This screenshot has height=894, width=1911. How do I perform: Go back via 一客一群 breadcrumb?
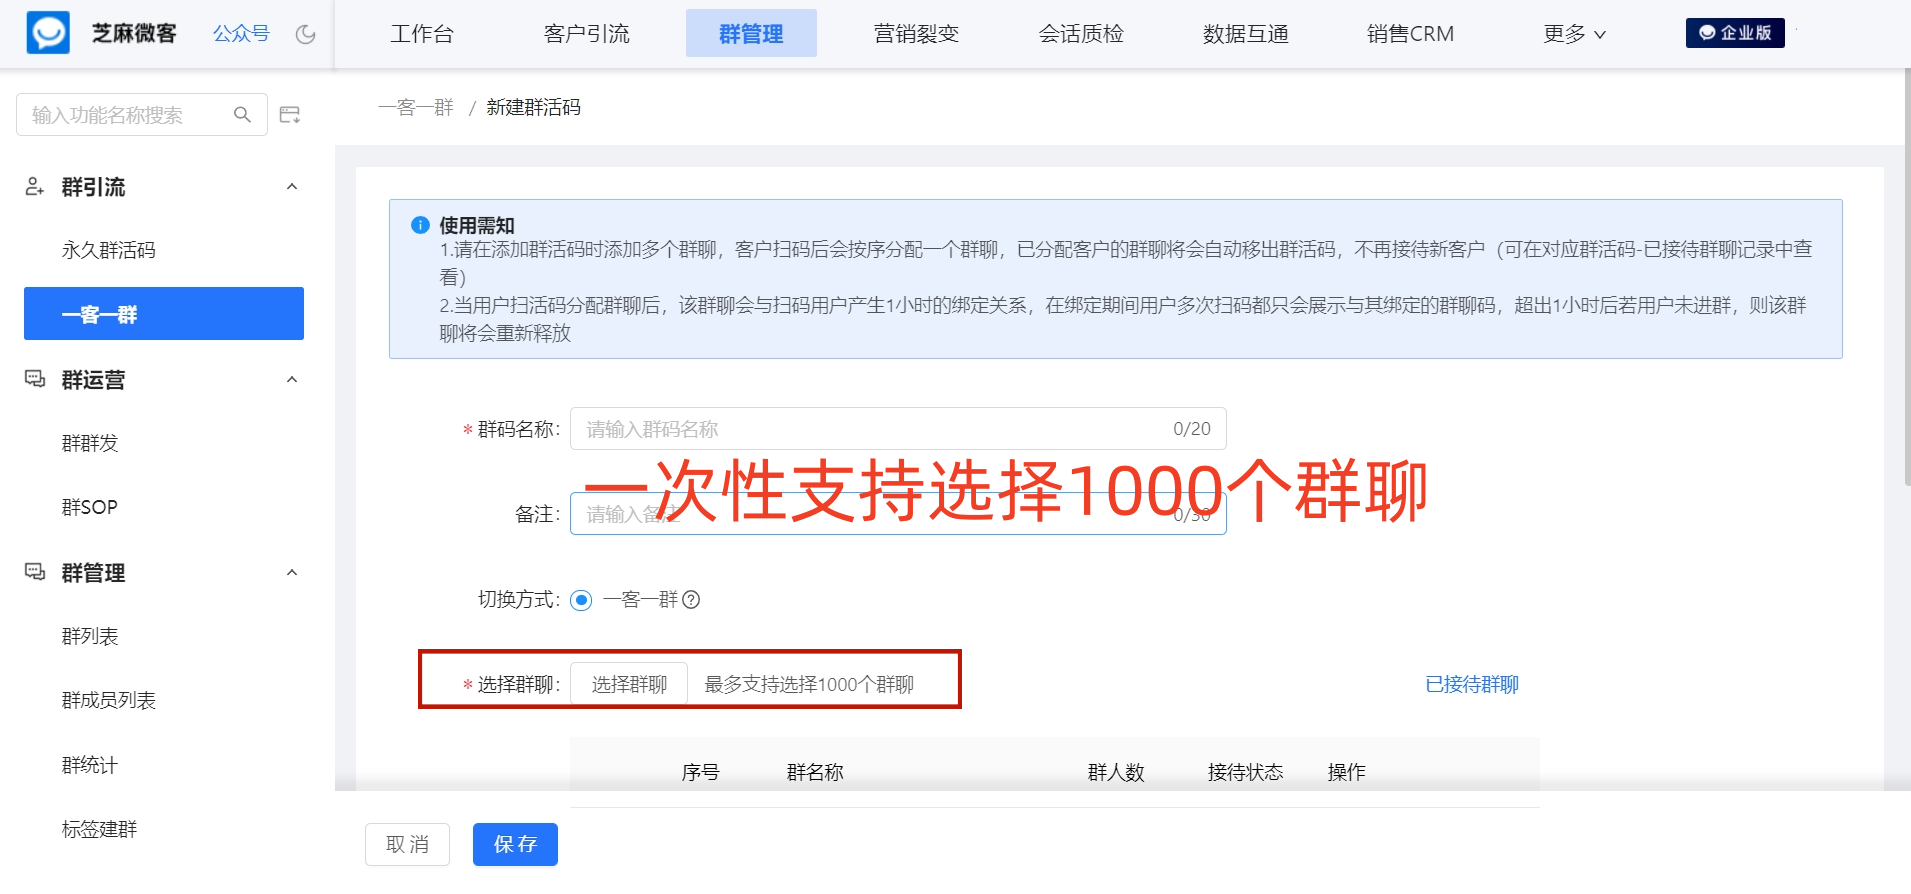416,107
